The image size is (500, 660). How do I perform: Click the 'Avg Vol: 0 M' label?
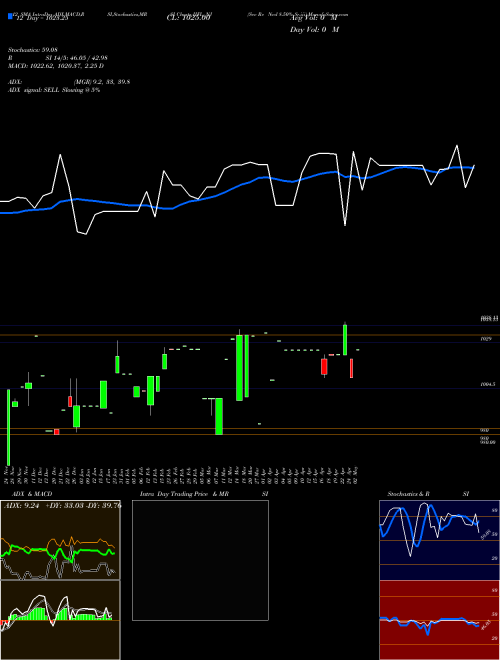click(313, 19)
